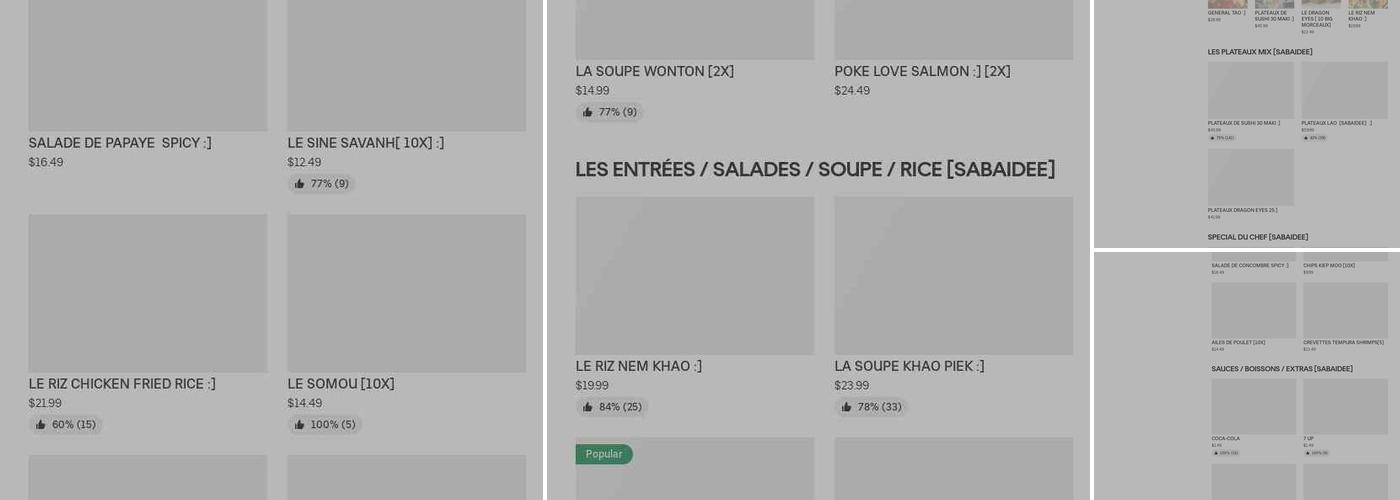Open the PLATEAUX DRAGON EYES 25 image
Image resolution: width=1400 pixels, height=500 pixels.
[1250, 177]
